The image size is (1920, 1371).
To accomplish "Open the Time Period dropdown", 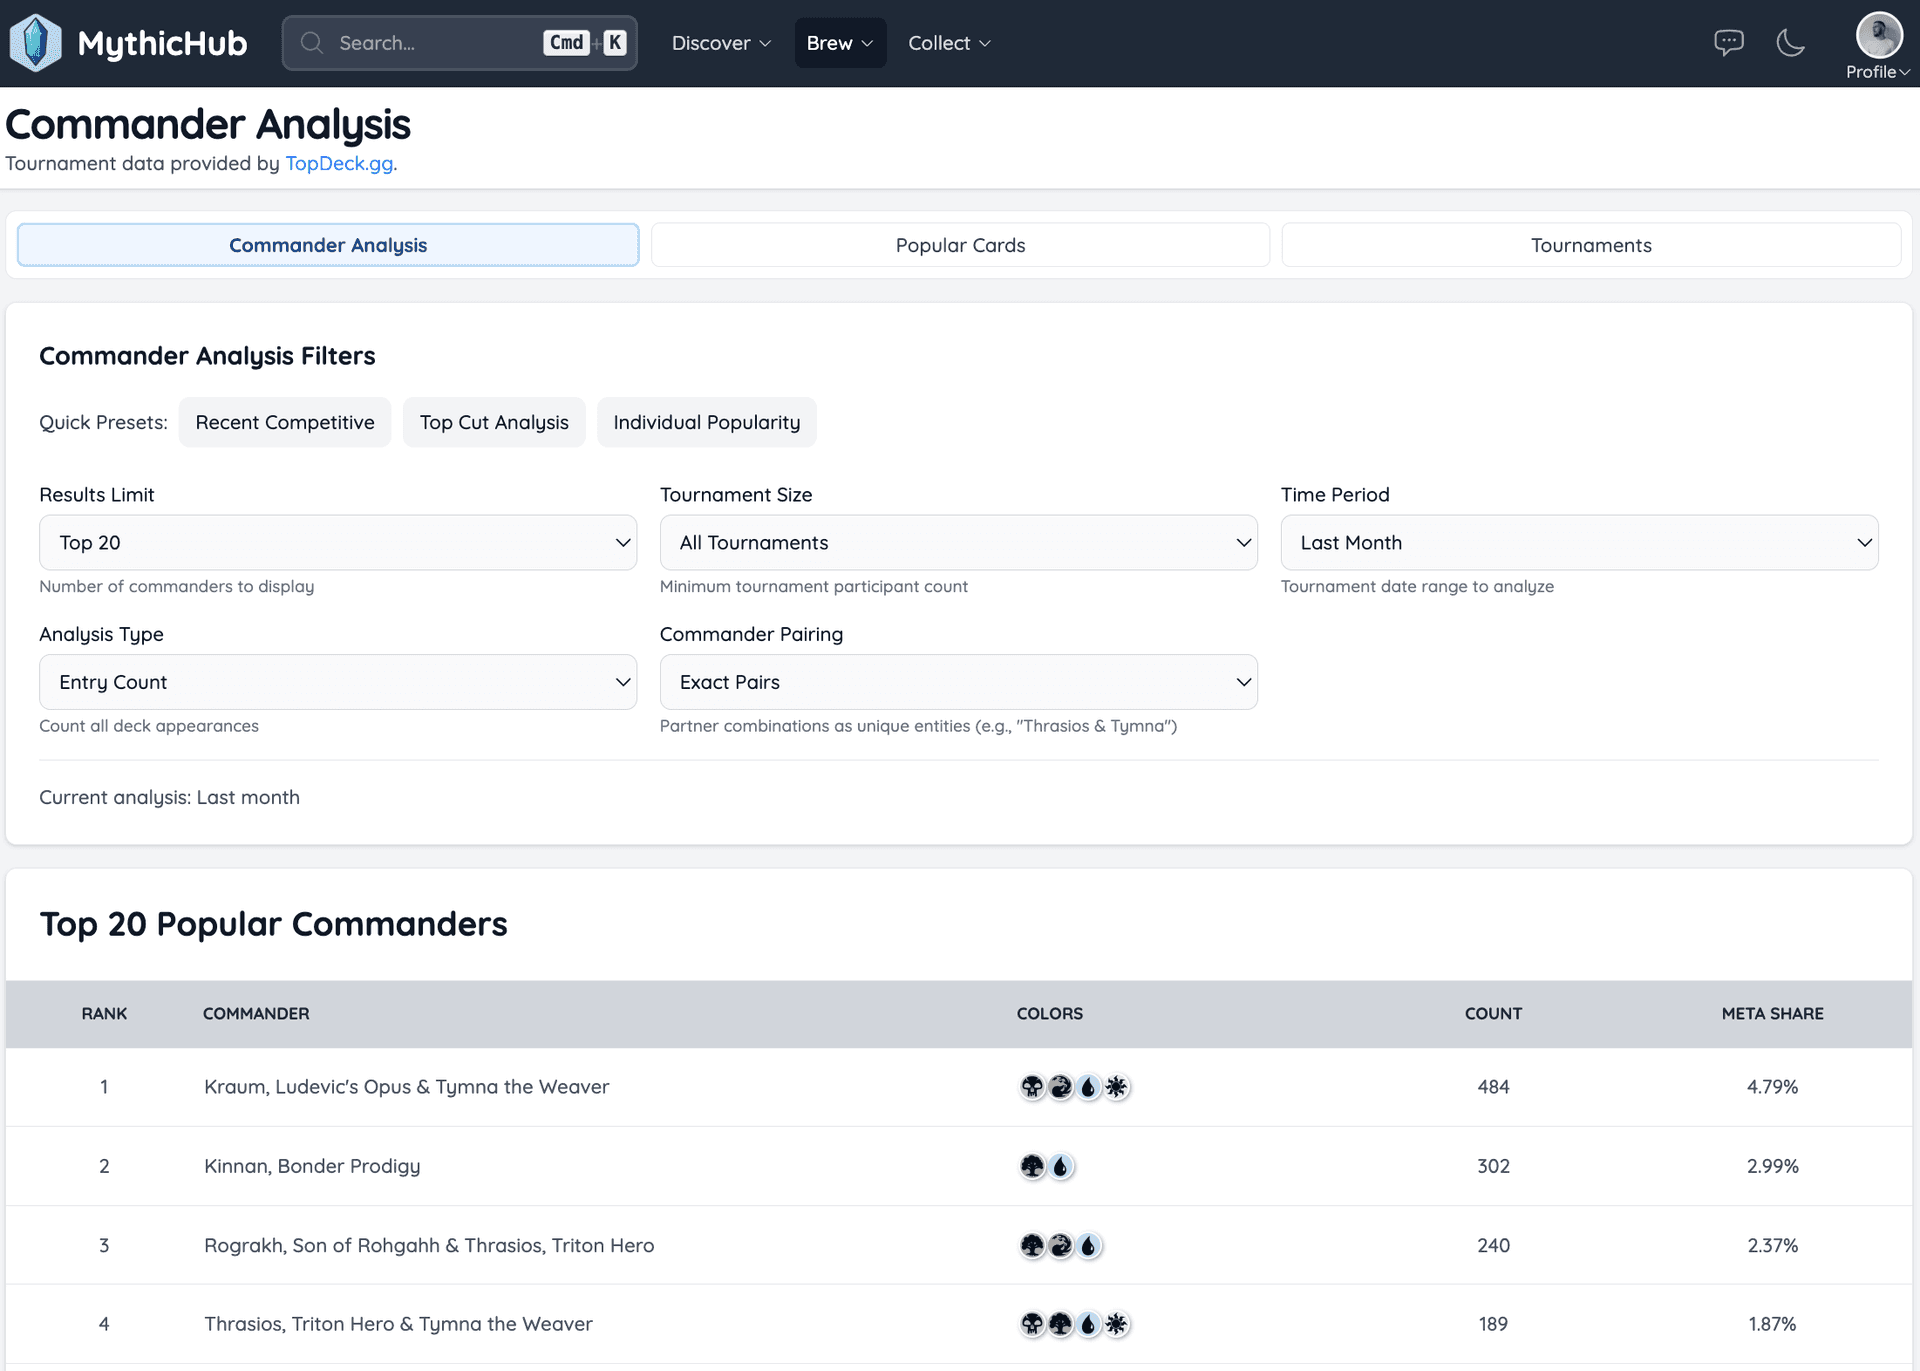I will [1579, 543].
